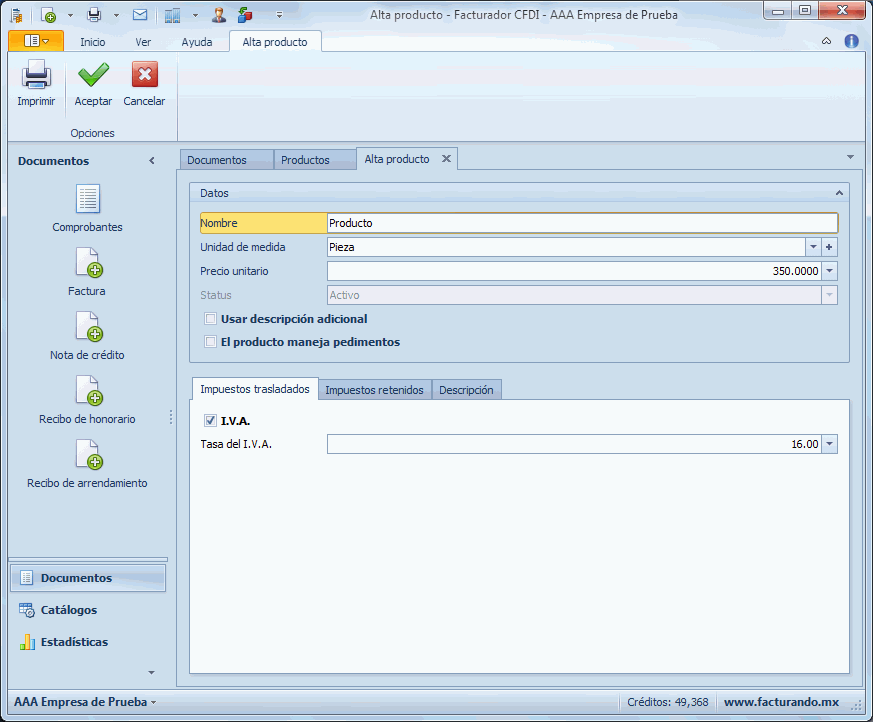Switch to the Productos document tab
873x722 pixels.
click(305, 160)
